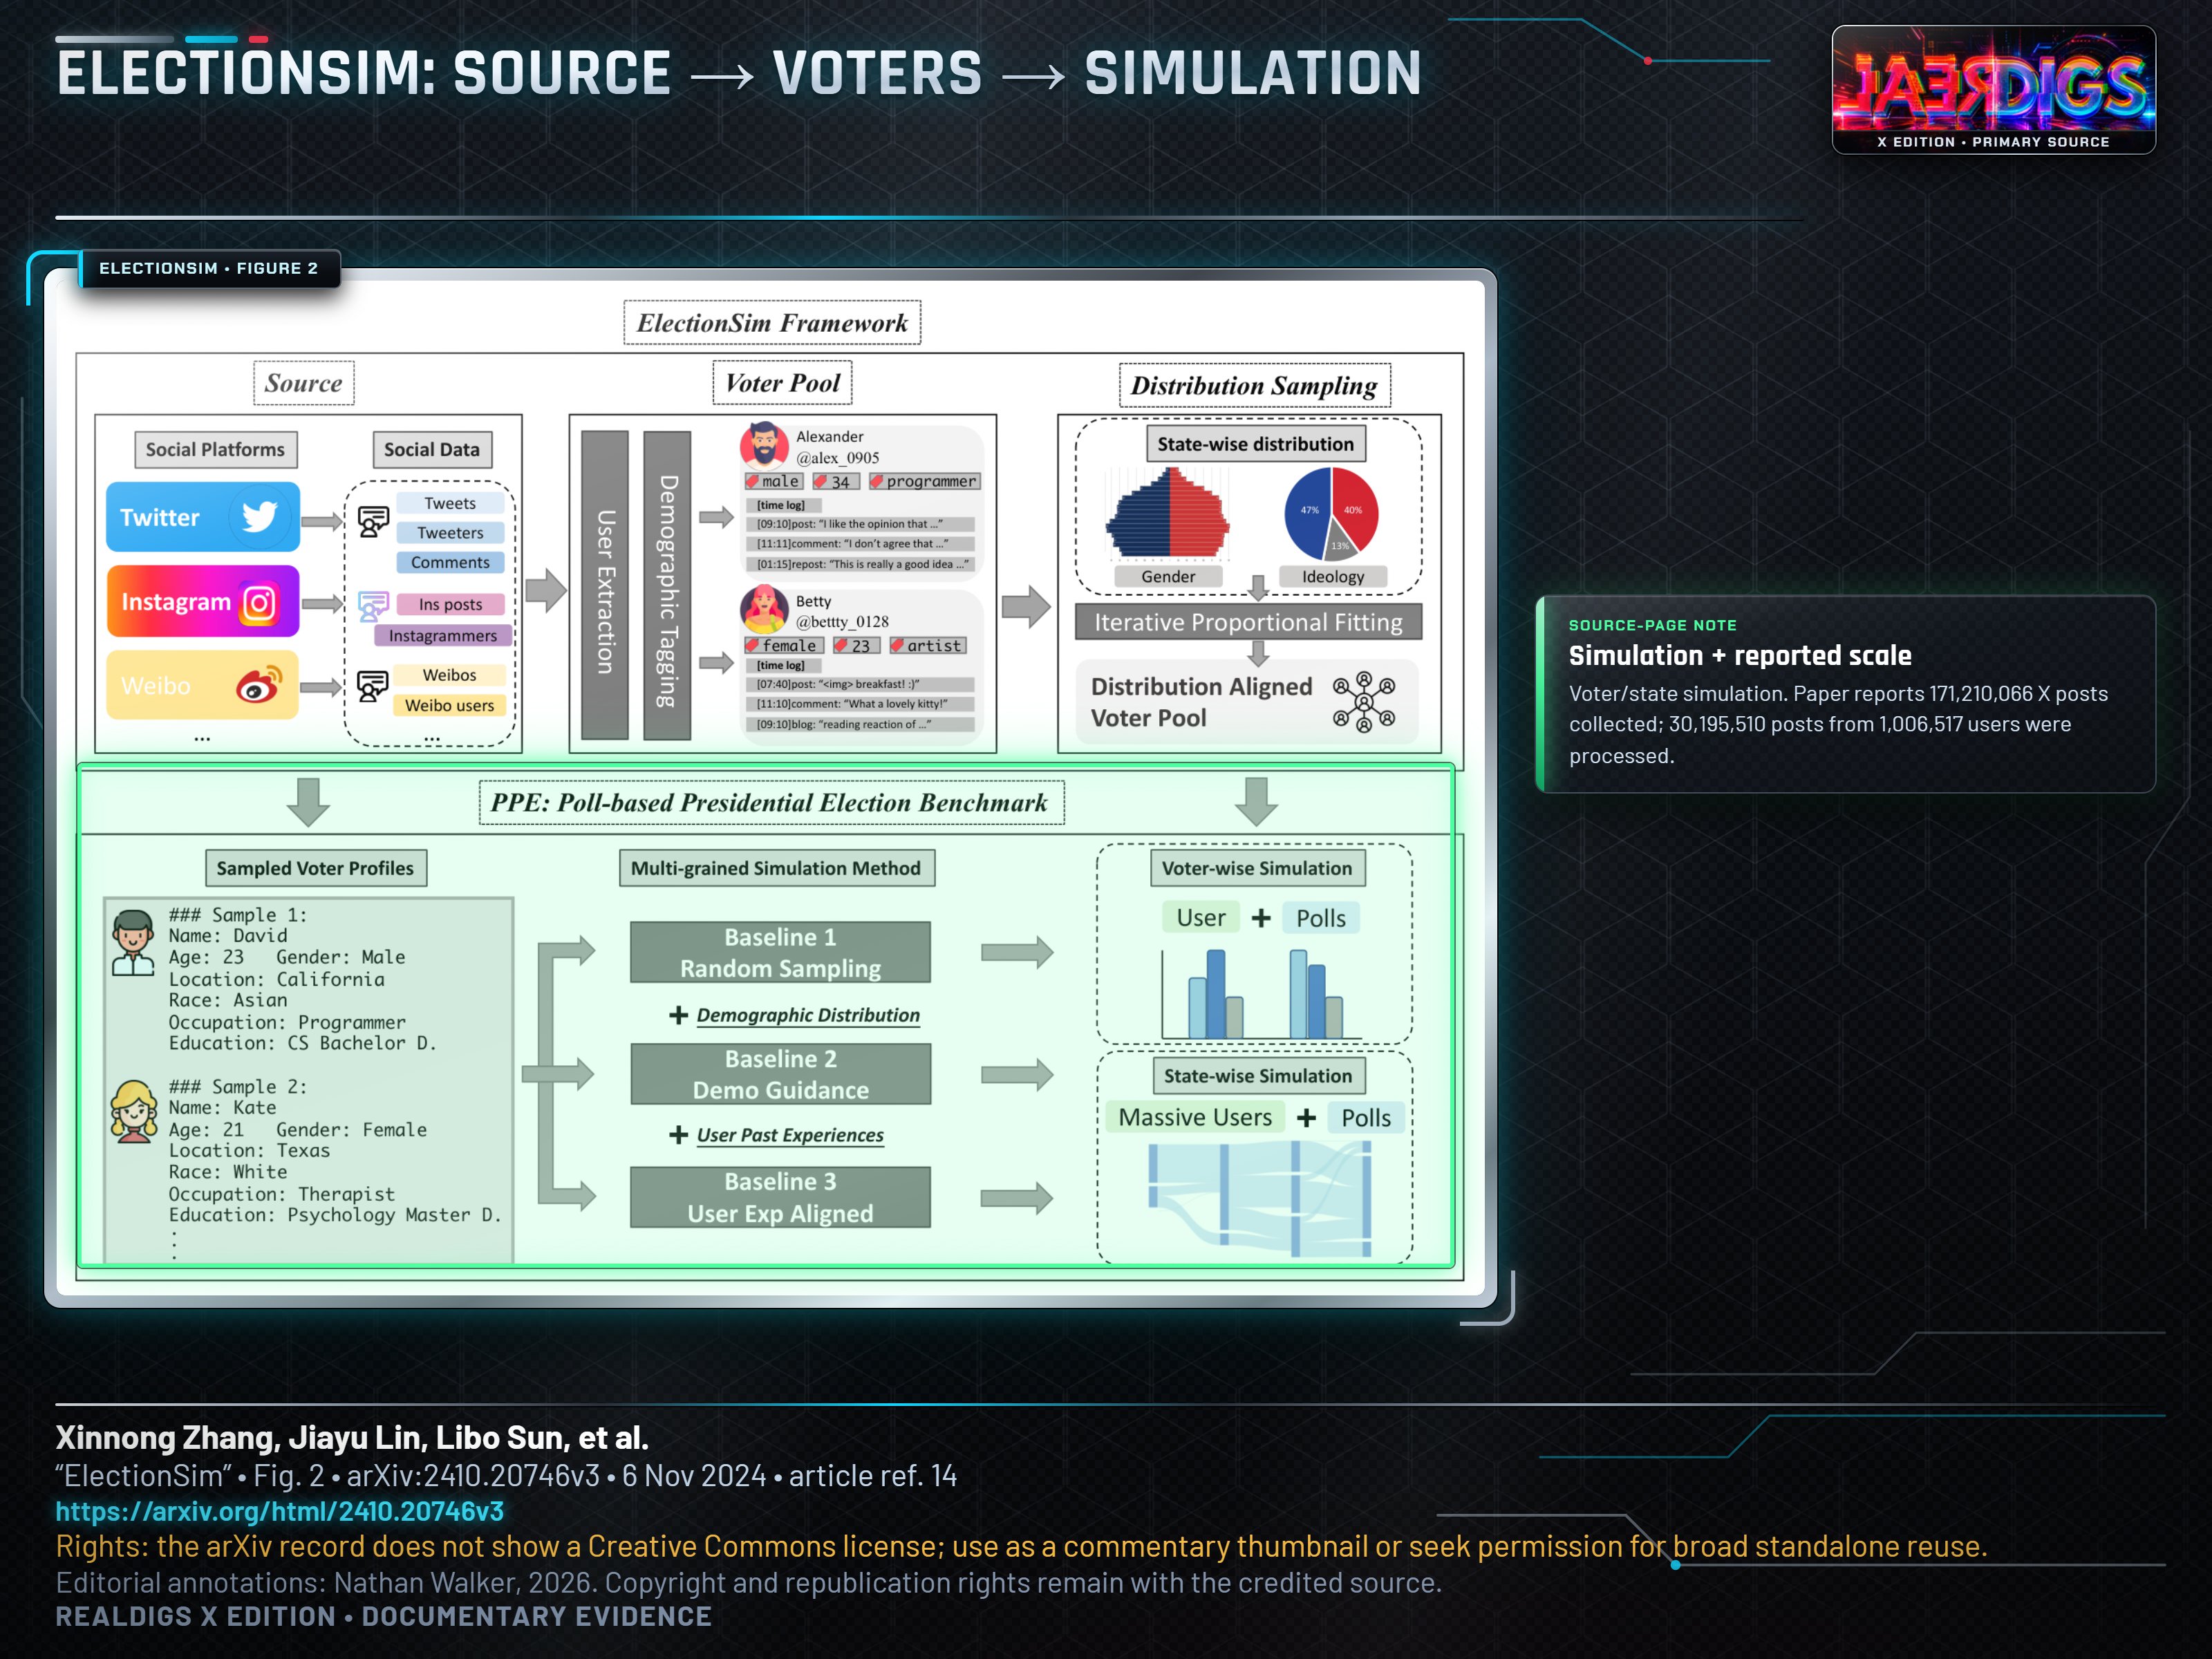This screenshot has height=1659, width=2212.
Task: Click the "Gender" chart caption
Action: [1168, 576]
